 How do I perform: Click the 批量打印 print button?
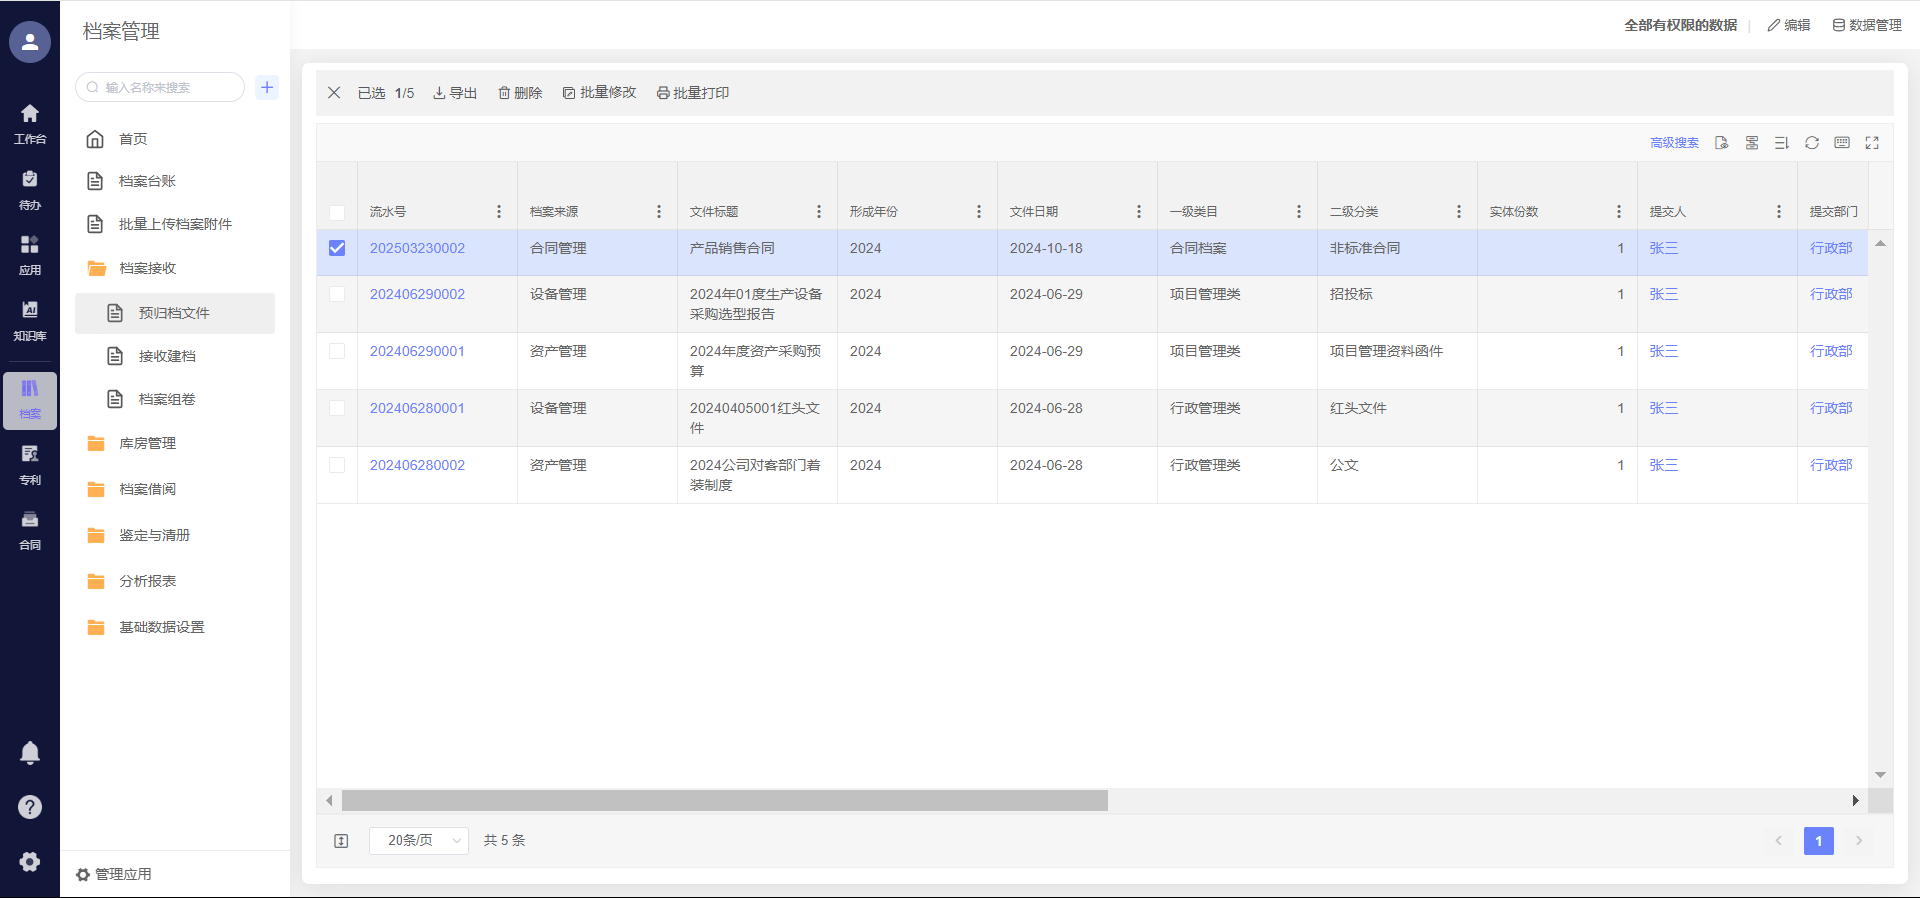(x=693, y=93)
